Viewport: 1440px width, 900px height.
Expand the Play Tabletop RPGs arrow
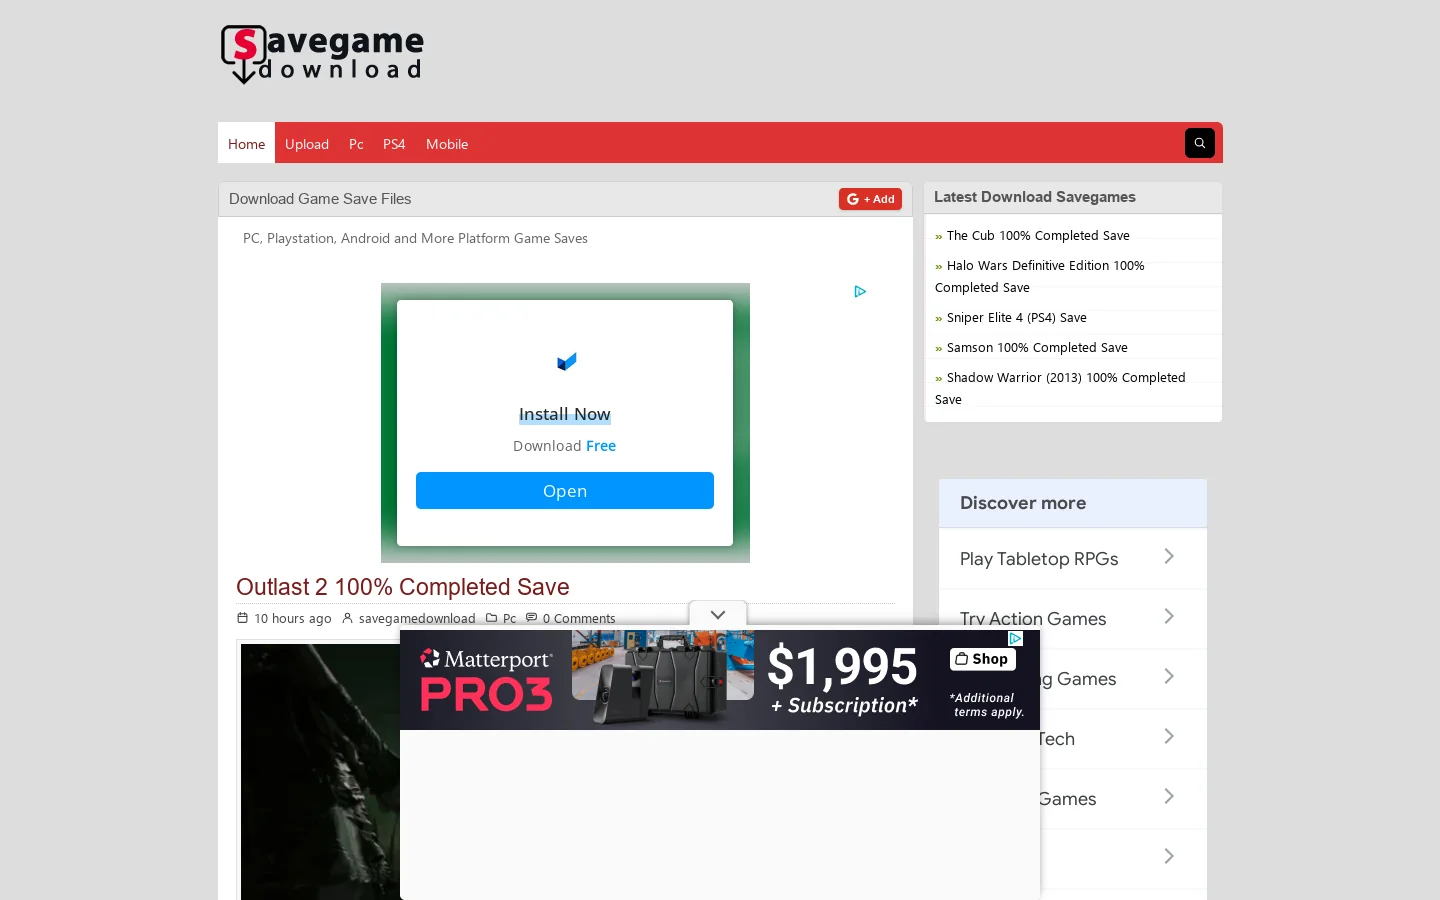[1169, 556]
